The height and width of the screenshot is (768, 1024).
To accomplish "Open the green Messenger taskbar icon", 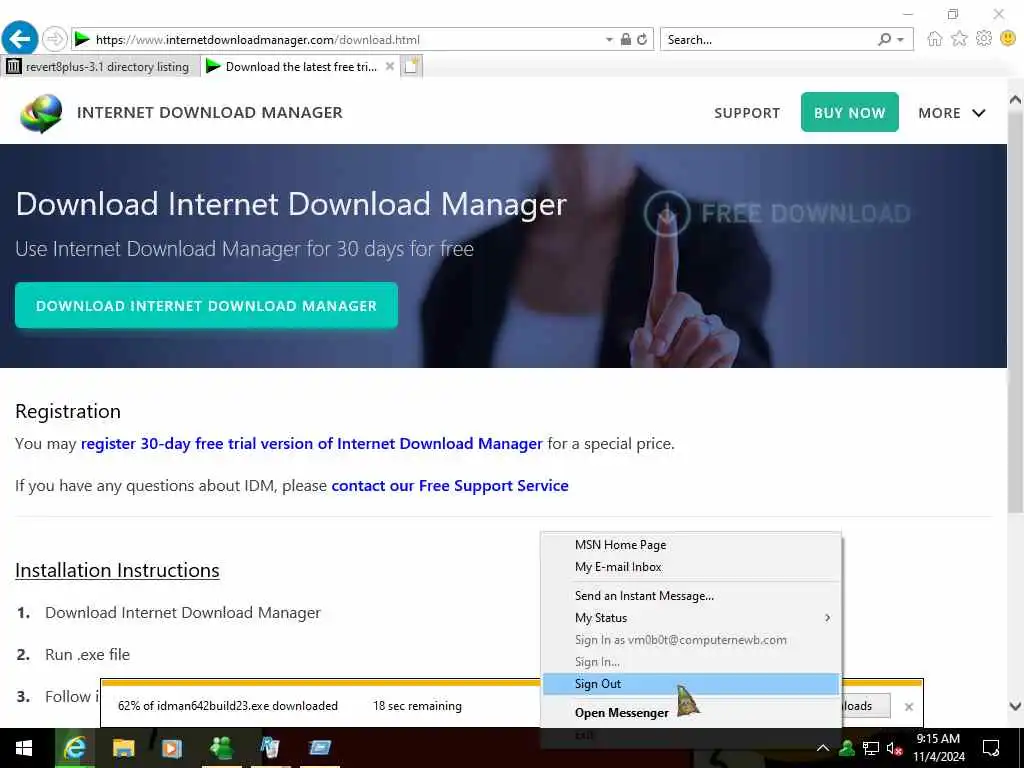I will click(x=221, y=748).
